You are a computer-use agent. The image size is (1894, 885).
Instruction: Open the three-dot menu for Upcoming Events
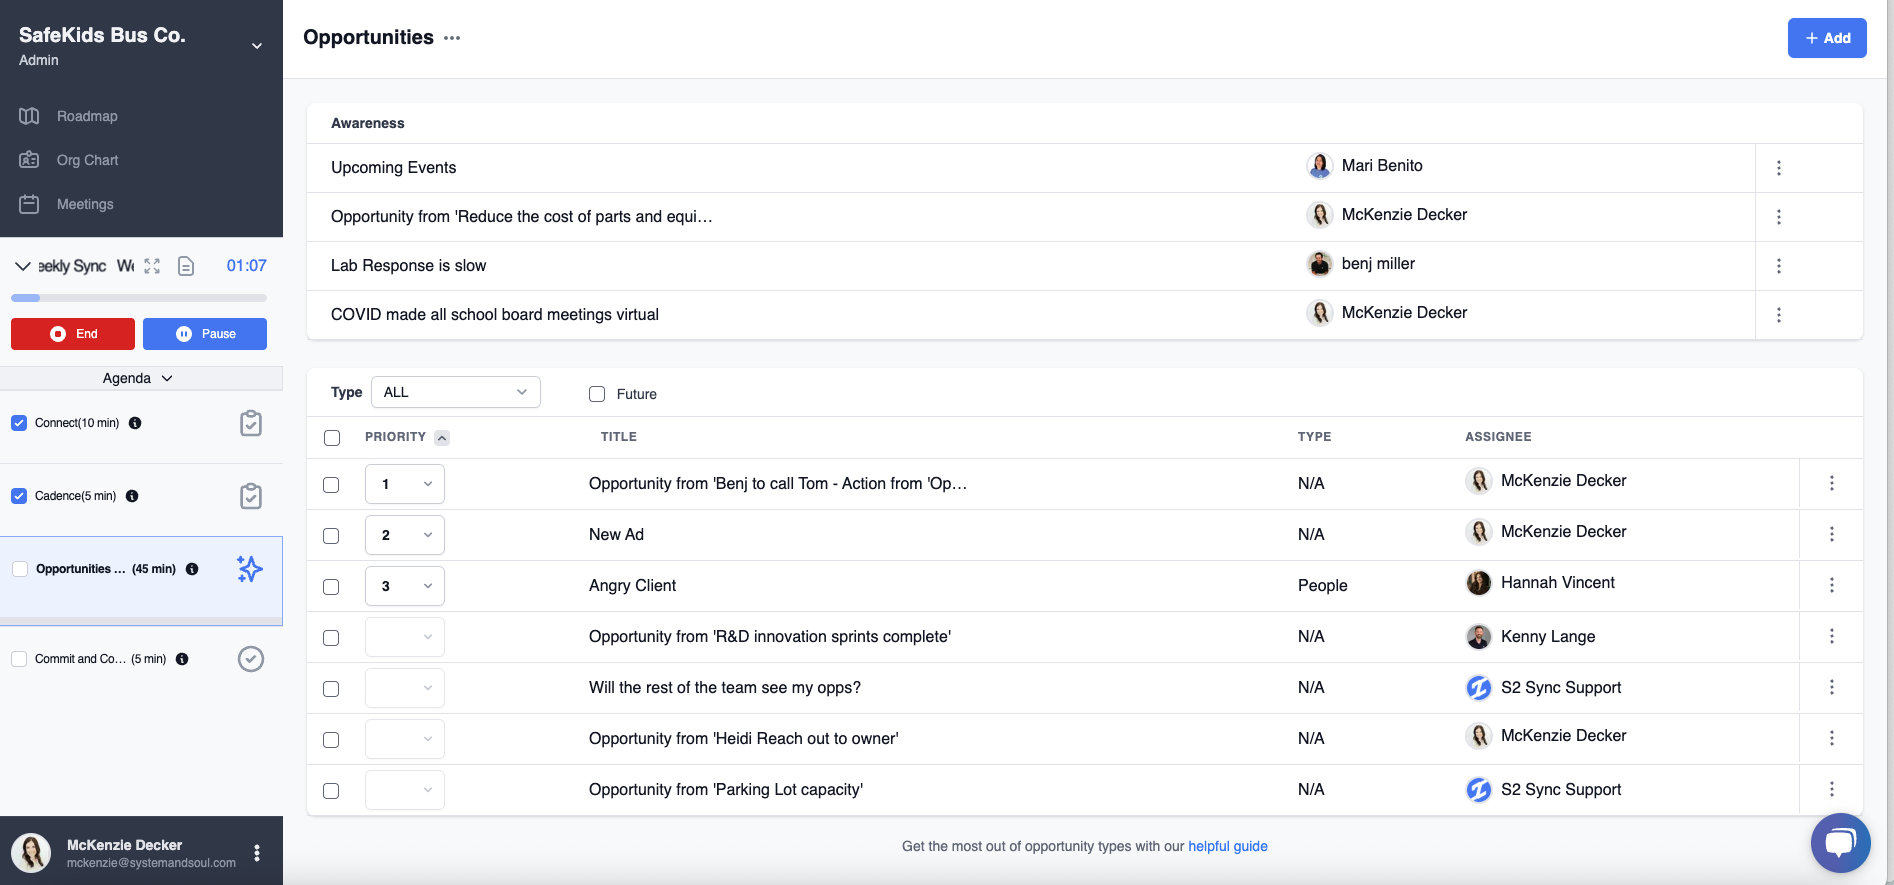click(x=1779, y=168)
